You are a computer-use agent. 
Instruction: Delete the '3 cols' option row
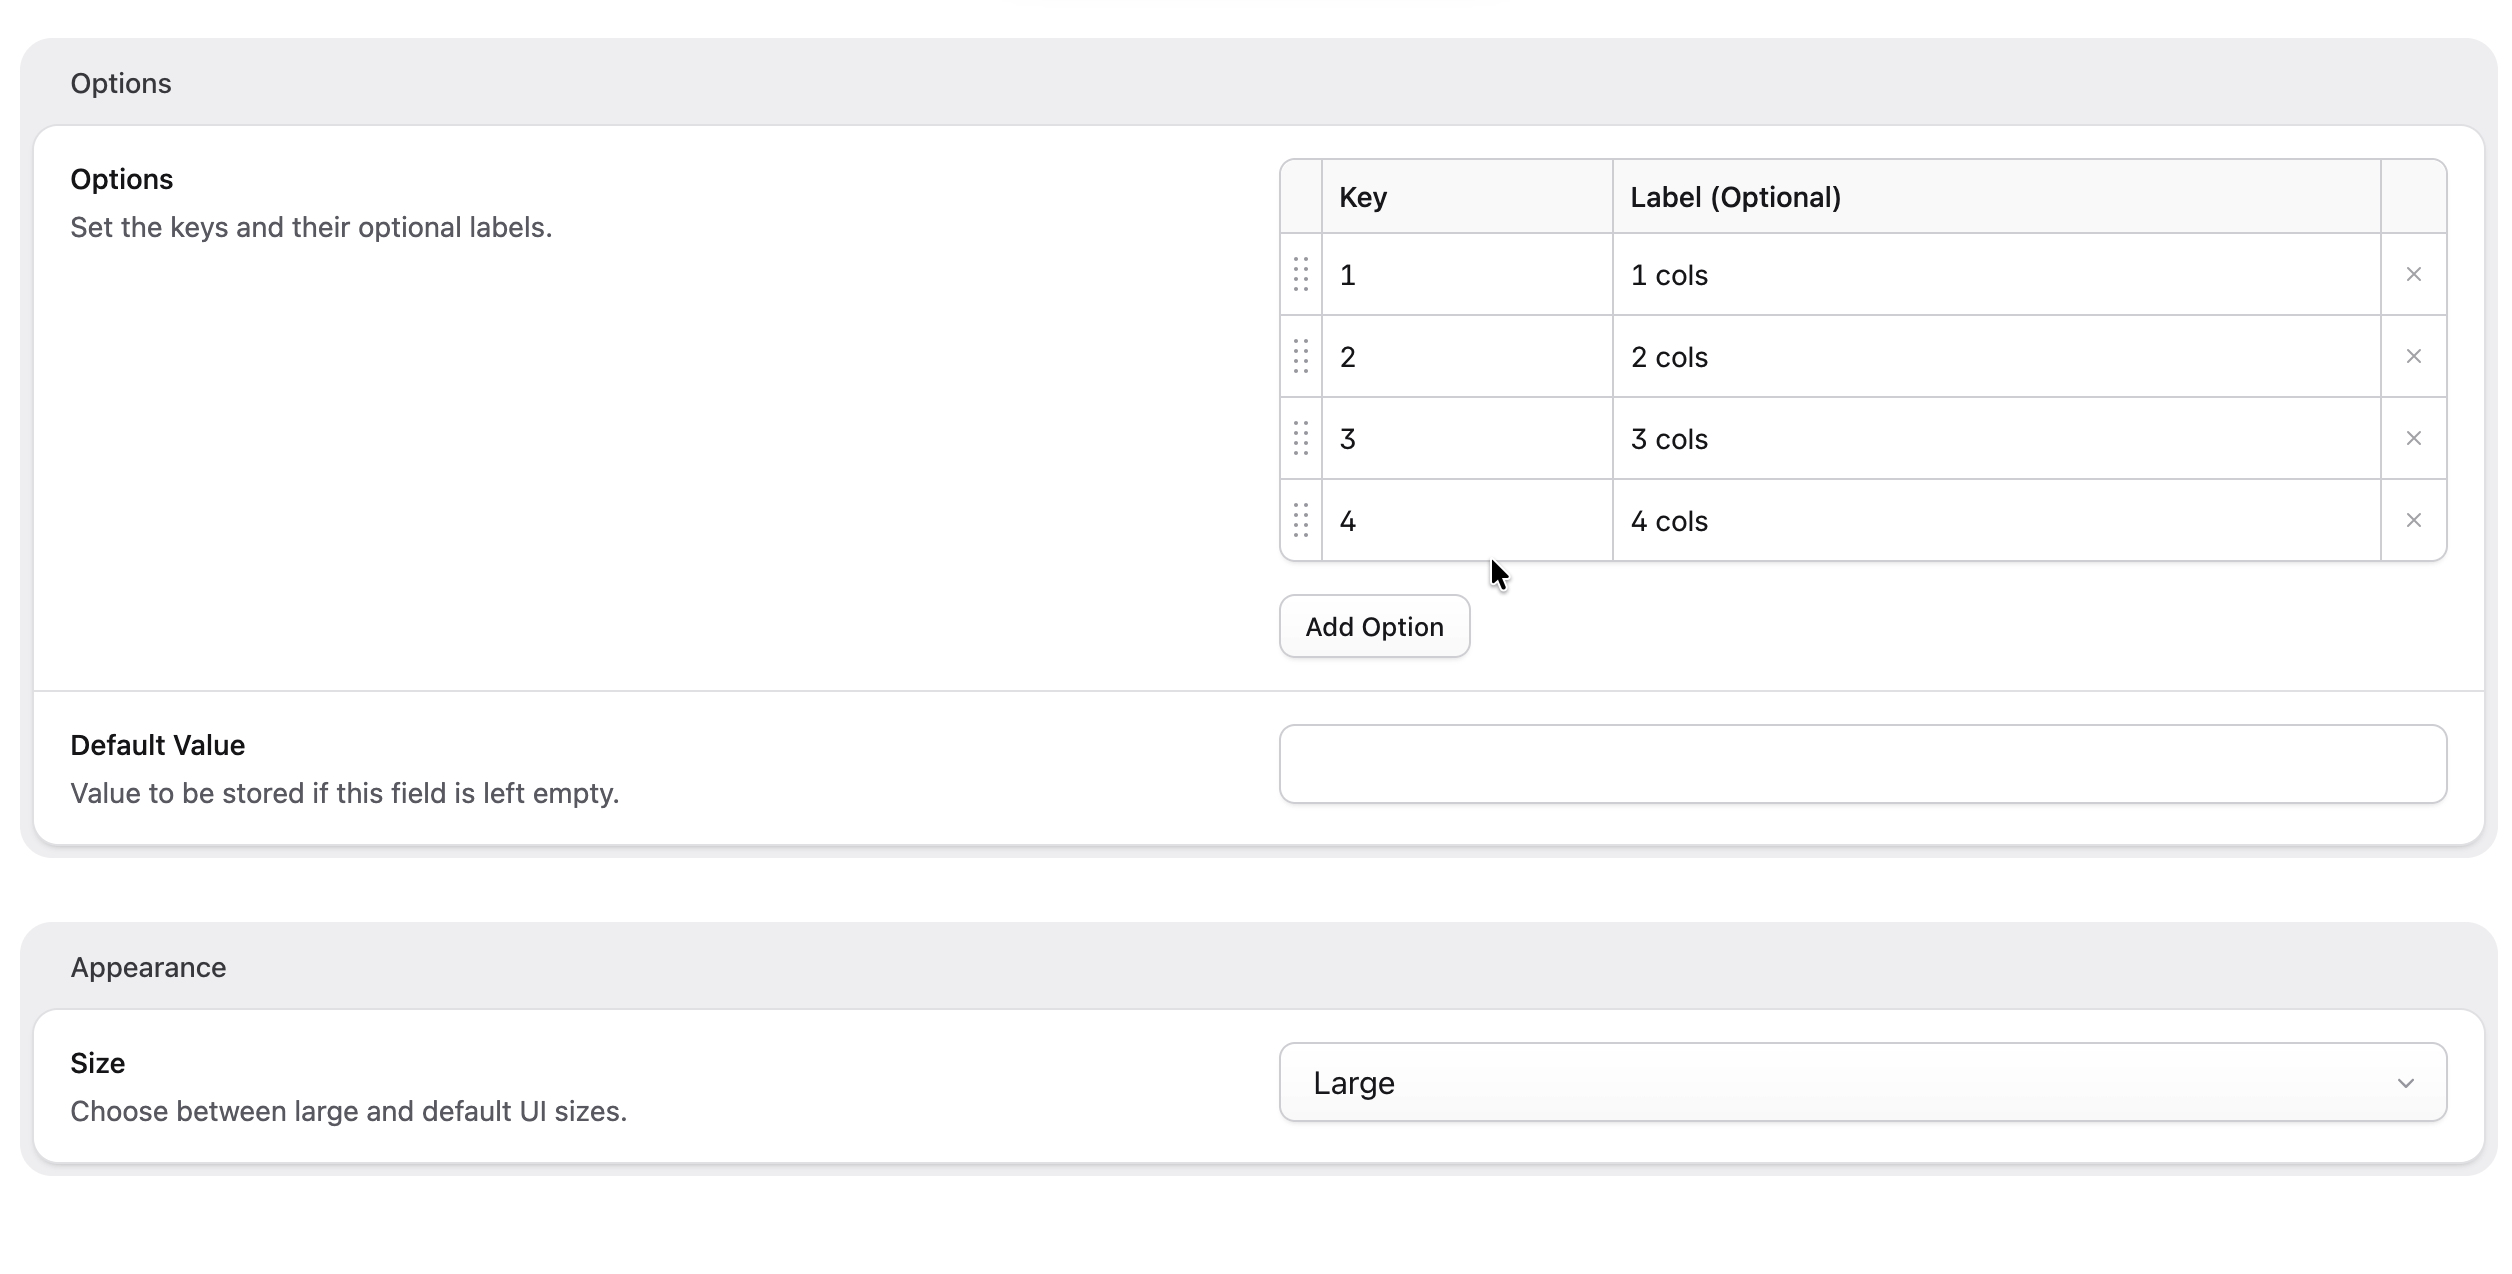coord(2413,438)
